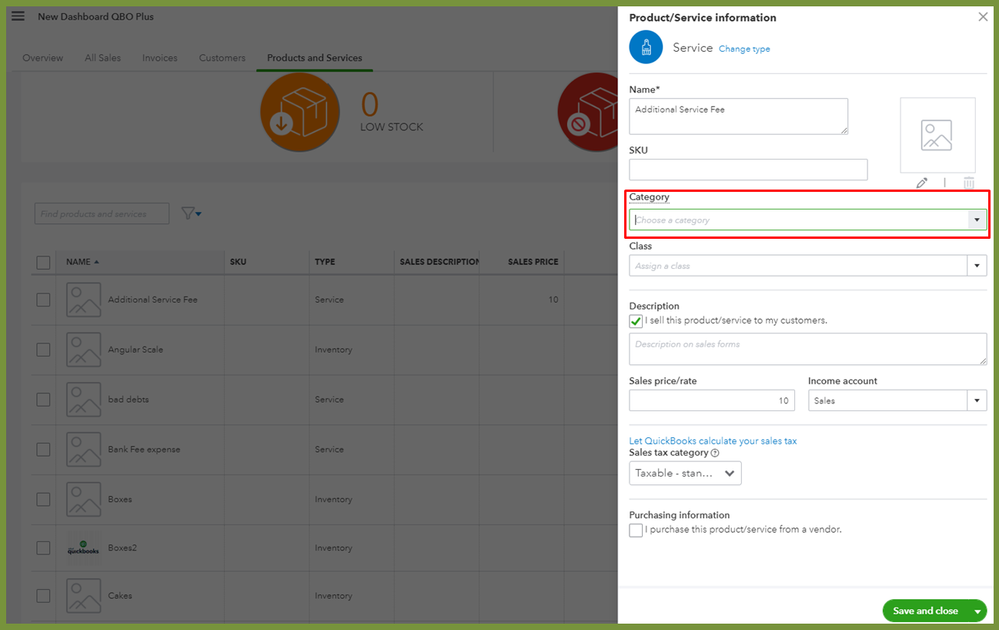The width and height of the screenshot is (999, 630).
Task: Click the Find products and services search box
Action: tap(102, 213)
